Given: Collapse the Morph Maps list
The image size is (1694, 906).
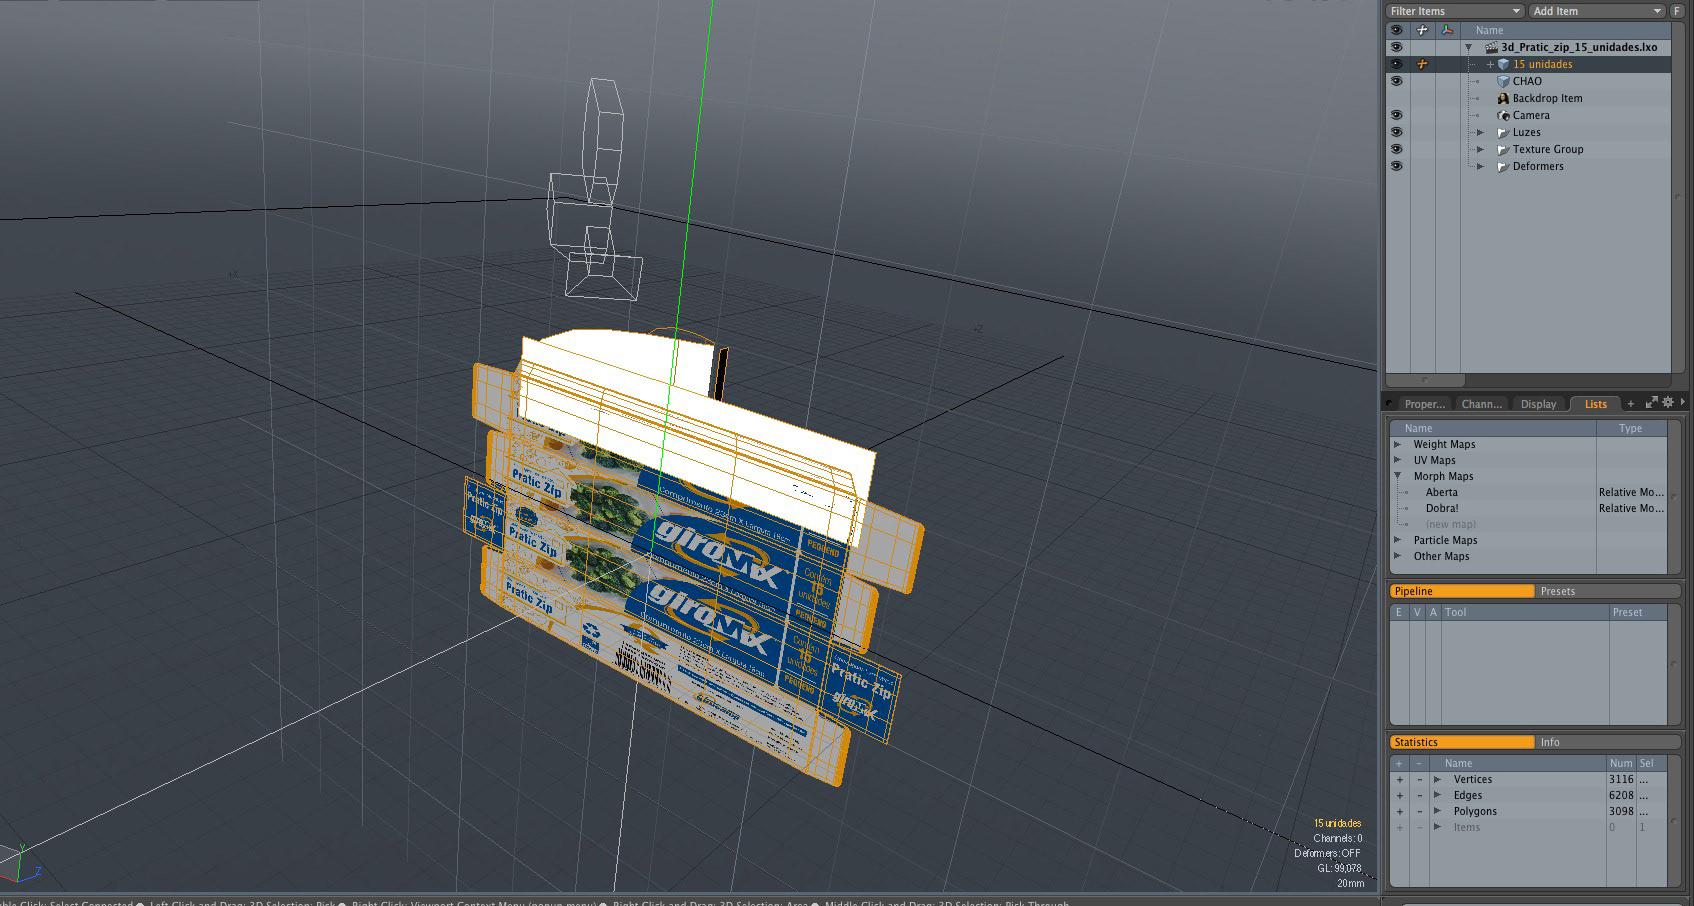Looking at the screenshot, I should click(1398, 476).
